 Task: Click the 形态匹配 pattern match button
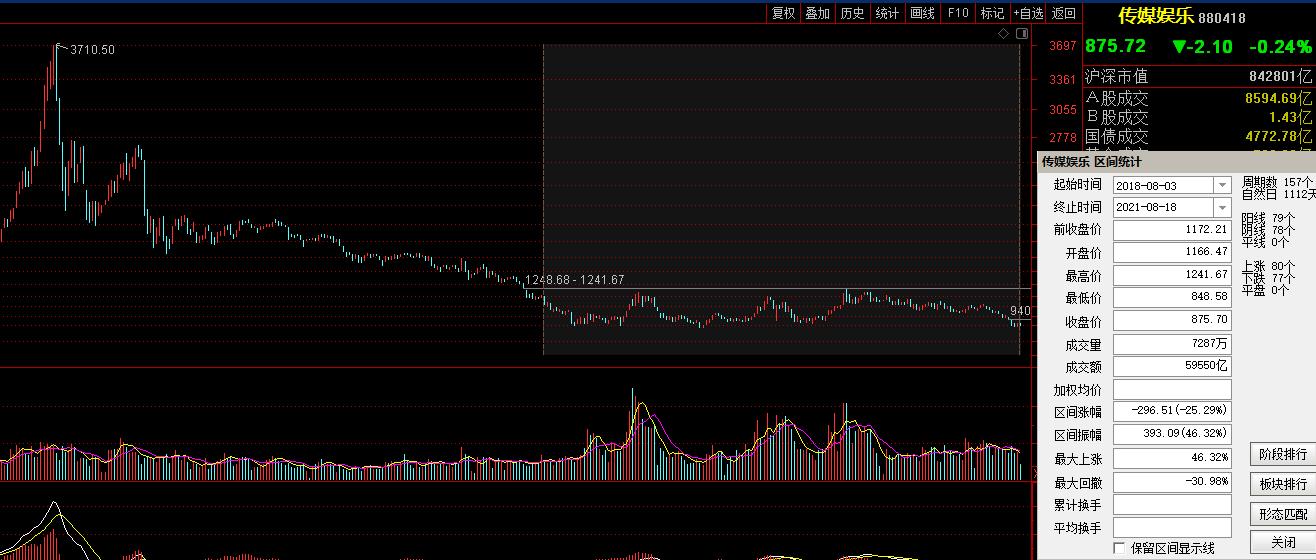tap(1282, 513)
